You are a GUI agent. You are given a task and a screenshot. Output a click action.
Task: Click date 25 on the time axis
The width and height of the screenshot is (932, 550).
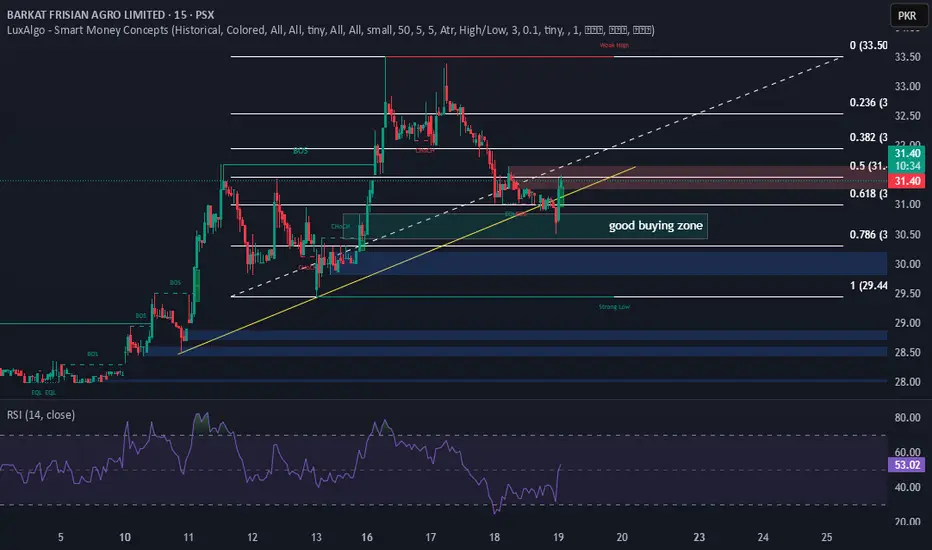[827, 538]
